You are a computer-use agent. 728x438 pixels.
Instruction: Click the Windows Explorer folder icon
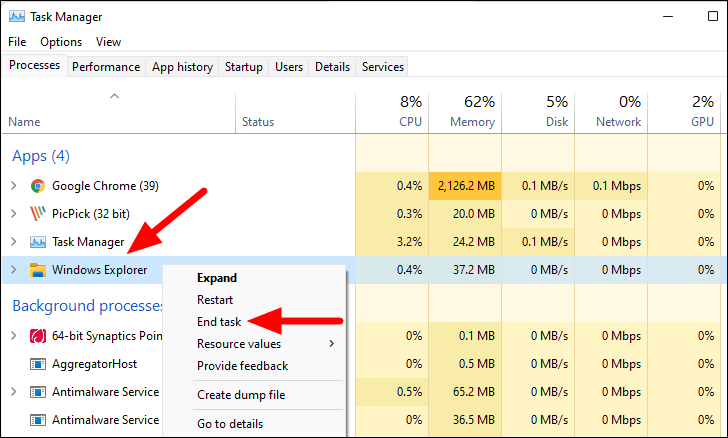38,270
